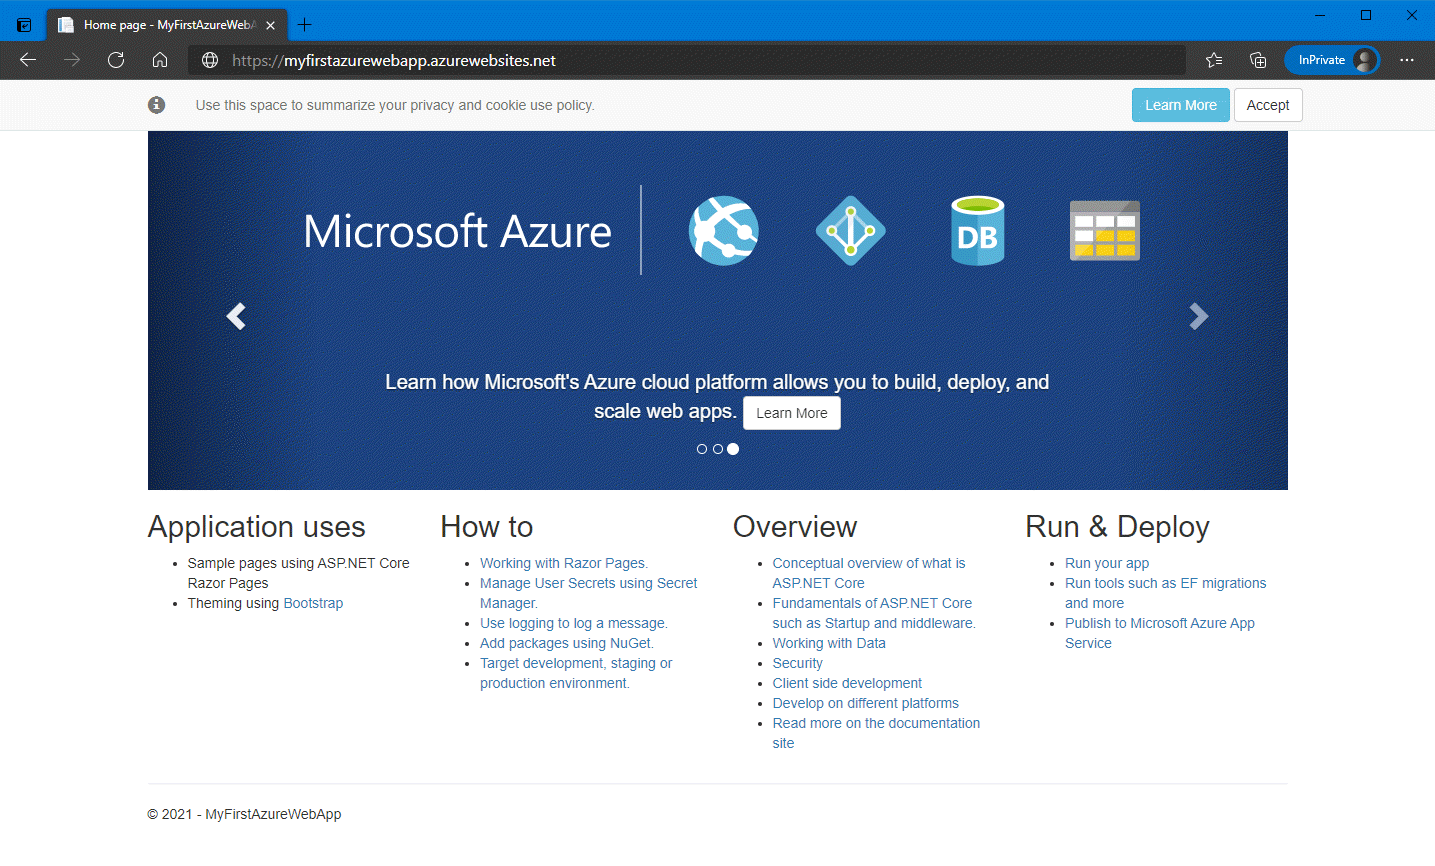Open Add packages using NuGet link
The width and height of the screenshot is (1435, 866).
pyautogui.click(x=567, y=643)
